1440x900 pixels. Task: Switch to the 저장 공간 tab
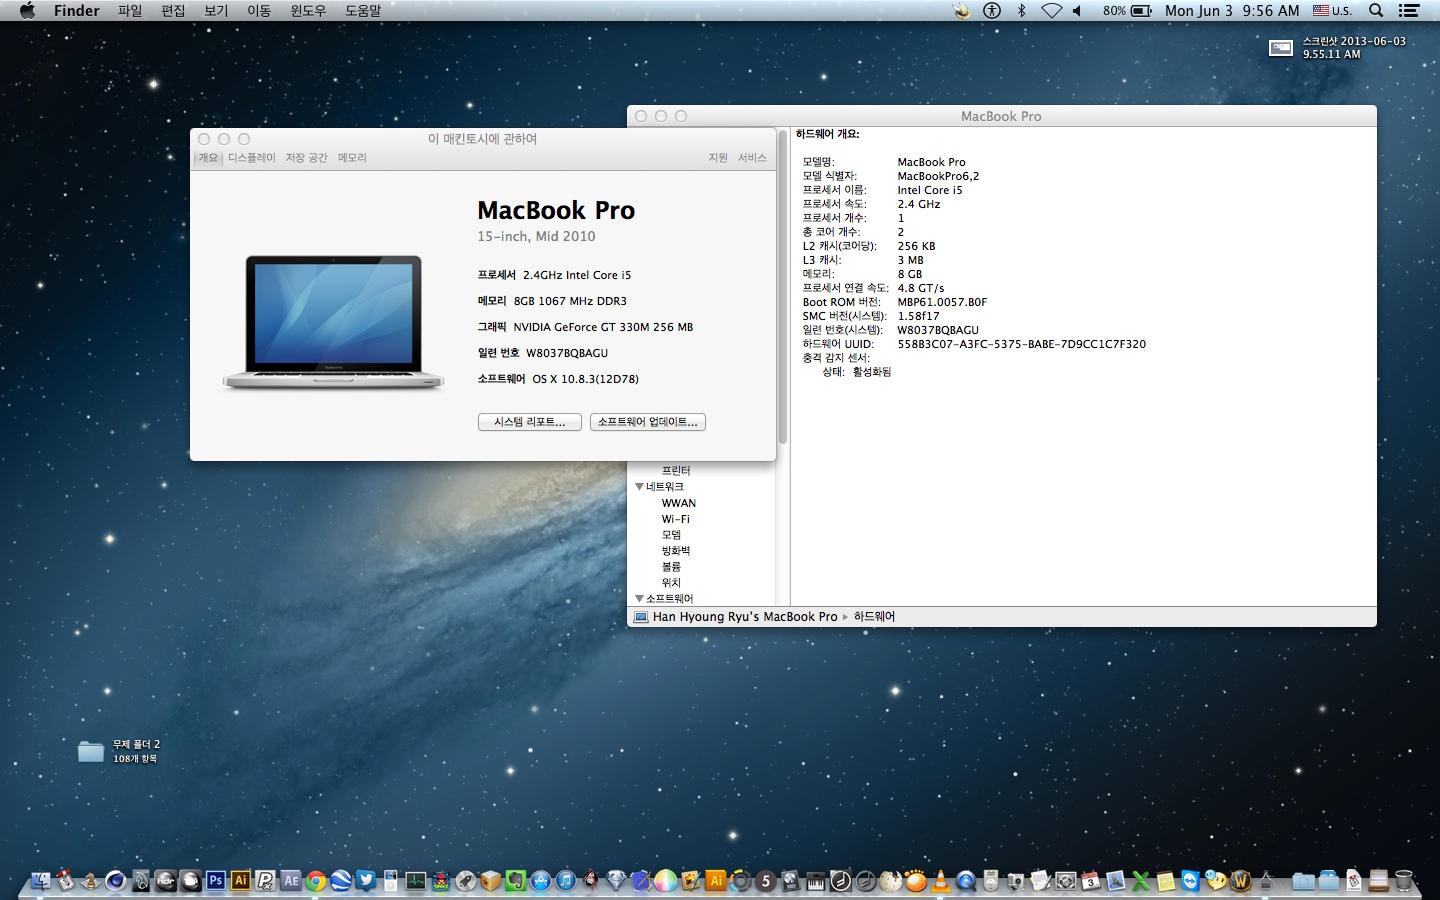pos(306,158)
